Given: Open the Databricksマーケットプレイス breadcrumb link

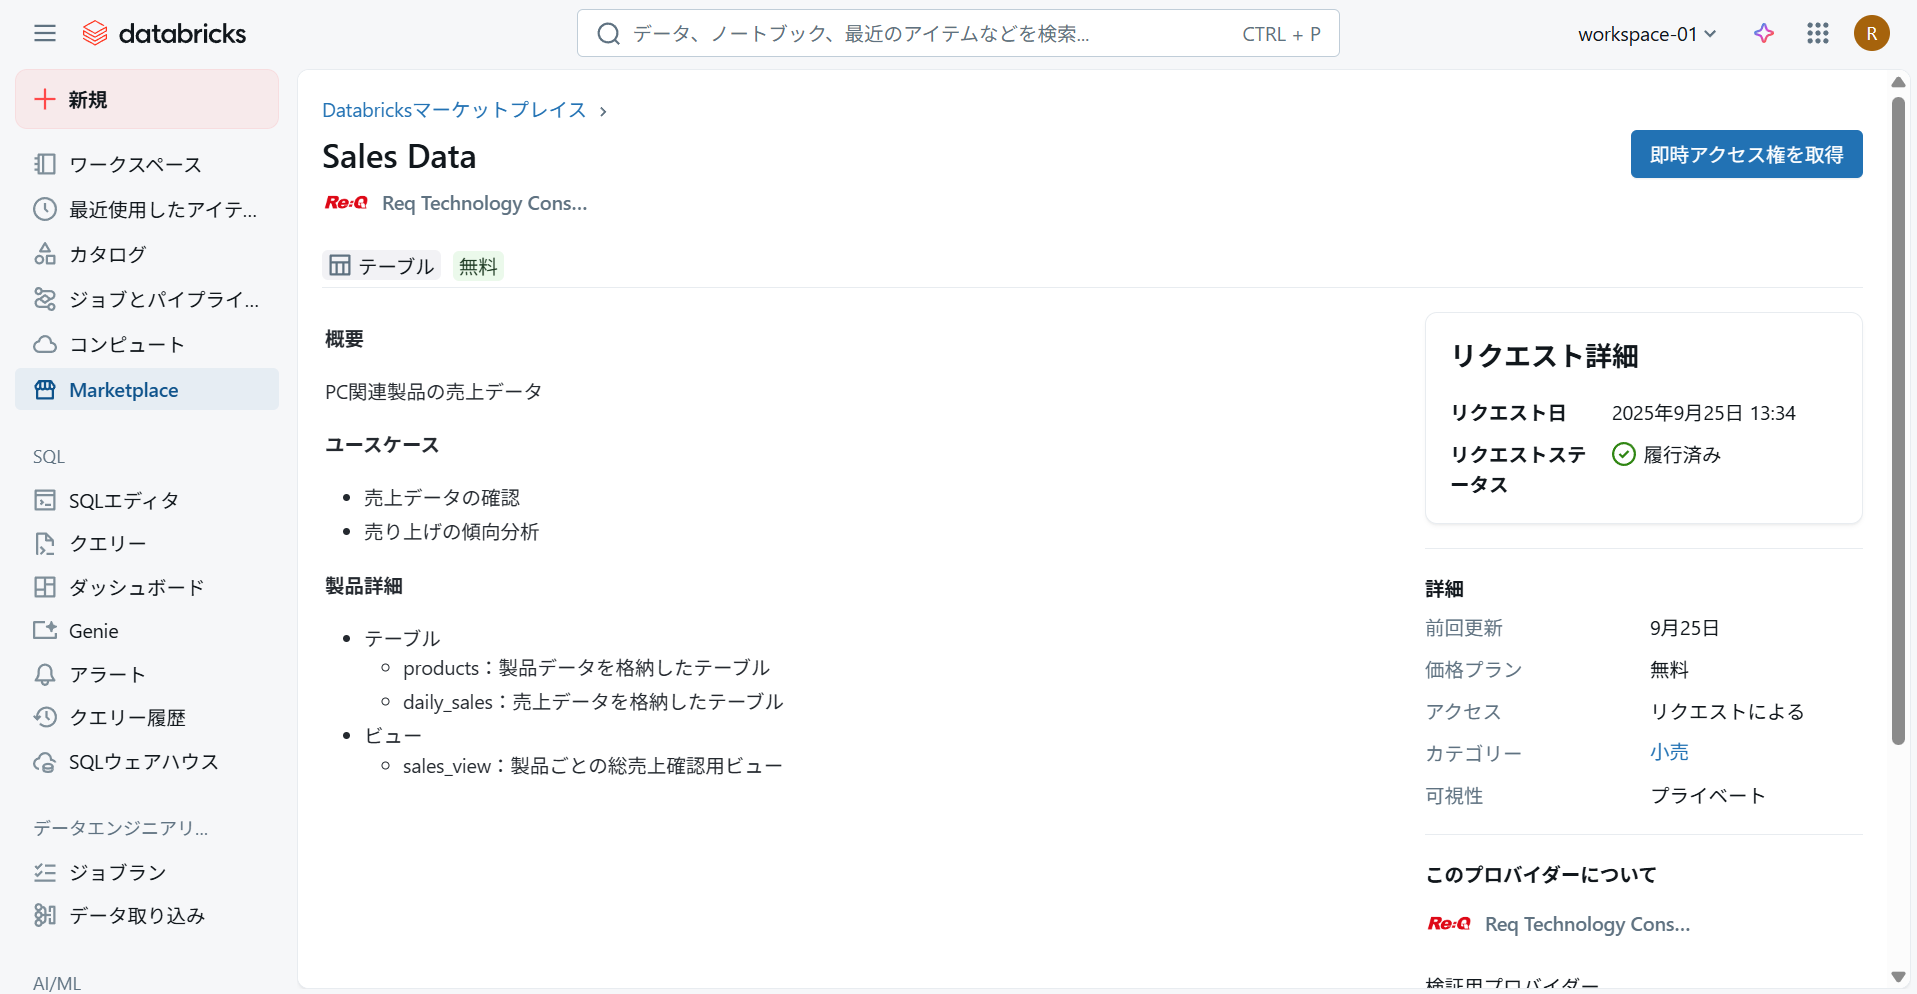Looking at the screenshot, I should point(454,110).
